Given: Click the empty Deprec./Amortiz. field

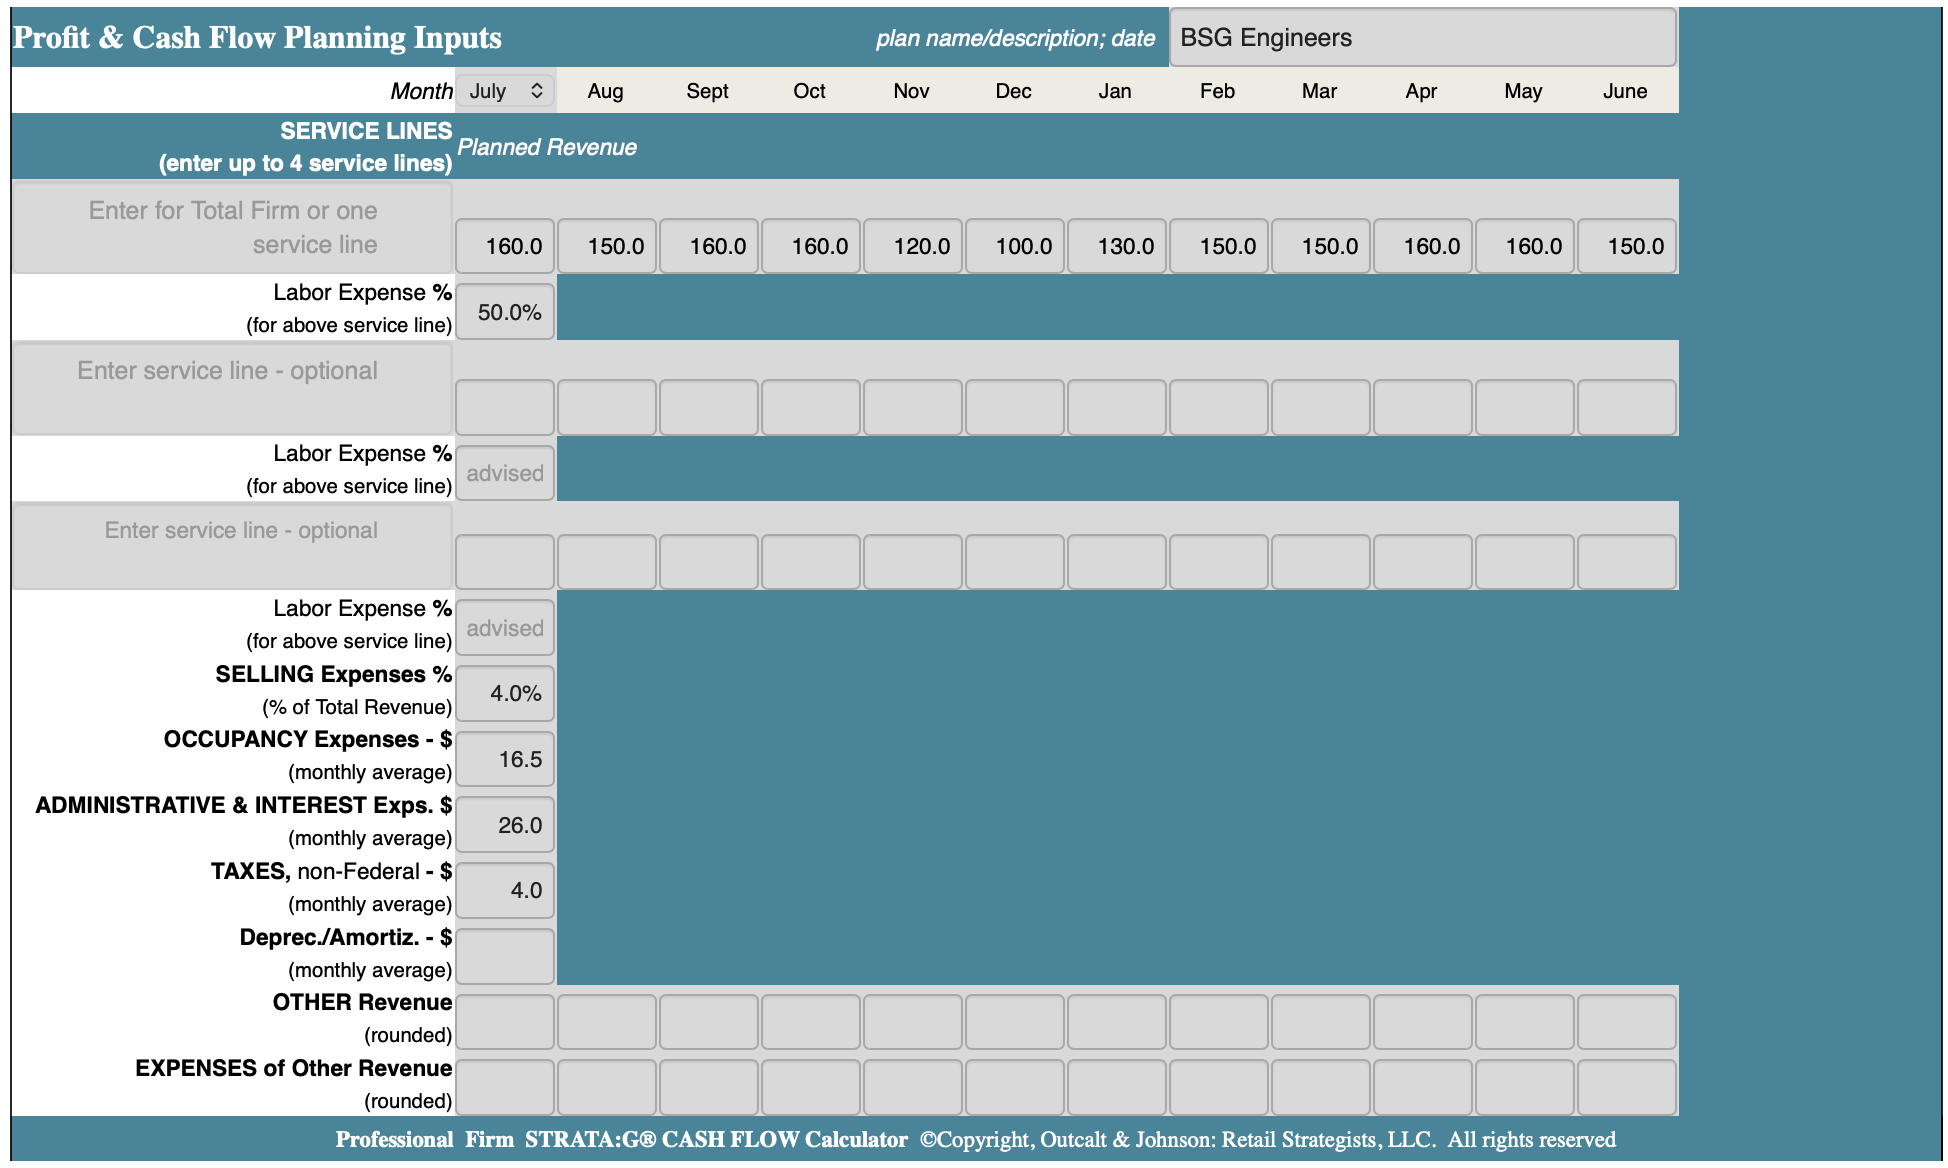Looking at the screenshot, I should (505, 956).
